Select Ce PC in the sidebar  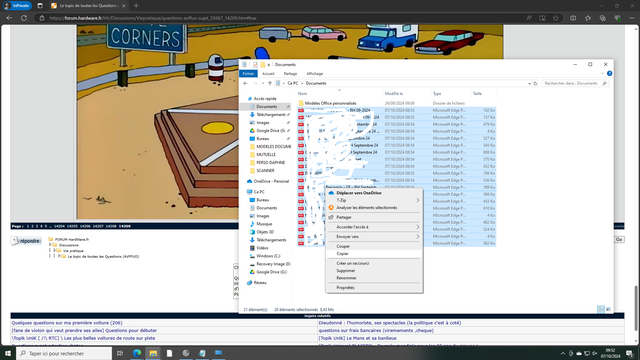click(x=259, y=192)
